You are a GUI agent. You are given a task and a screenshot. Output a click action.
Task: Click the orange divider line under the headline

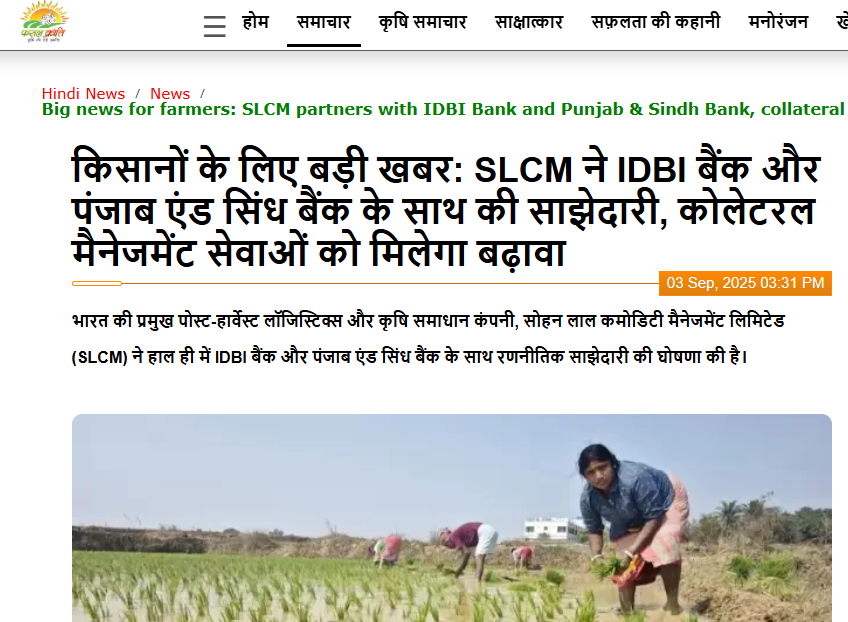point(365,283)
